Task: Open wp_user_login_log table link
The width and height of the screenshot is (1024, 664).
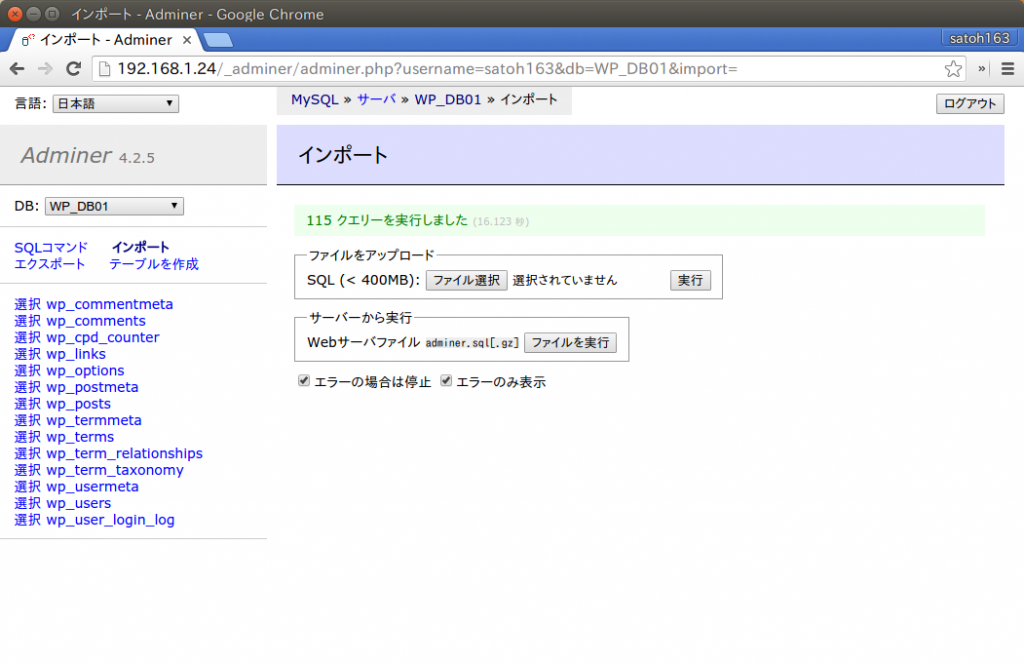Action: tap(110, 520)
